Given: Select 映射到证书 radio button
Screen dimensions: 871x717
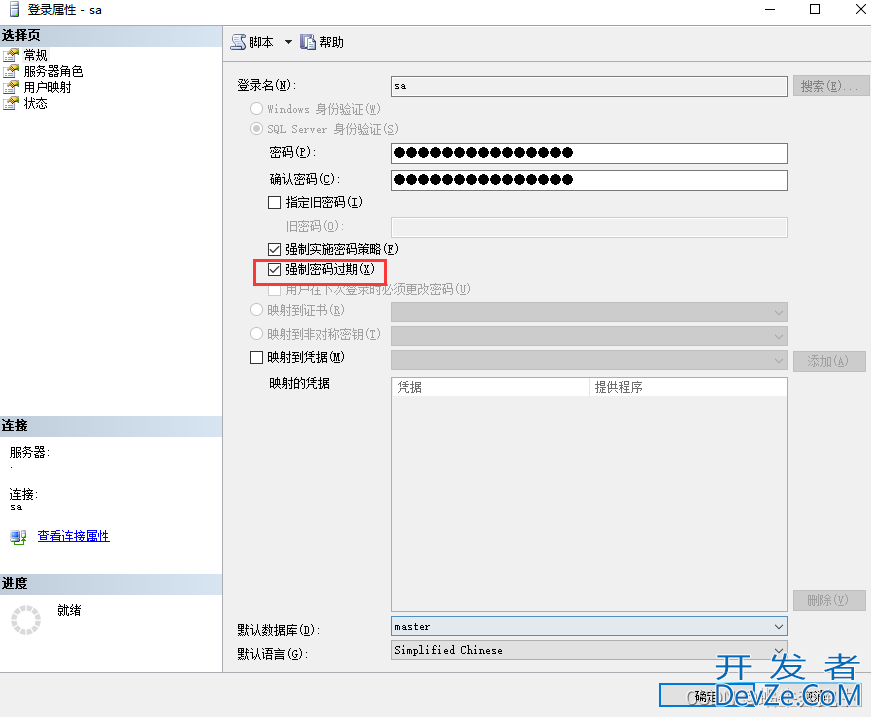Looking at the screenshot, I should tap(256, 310).
